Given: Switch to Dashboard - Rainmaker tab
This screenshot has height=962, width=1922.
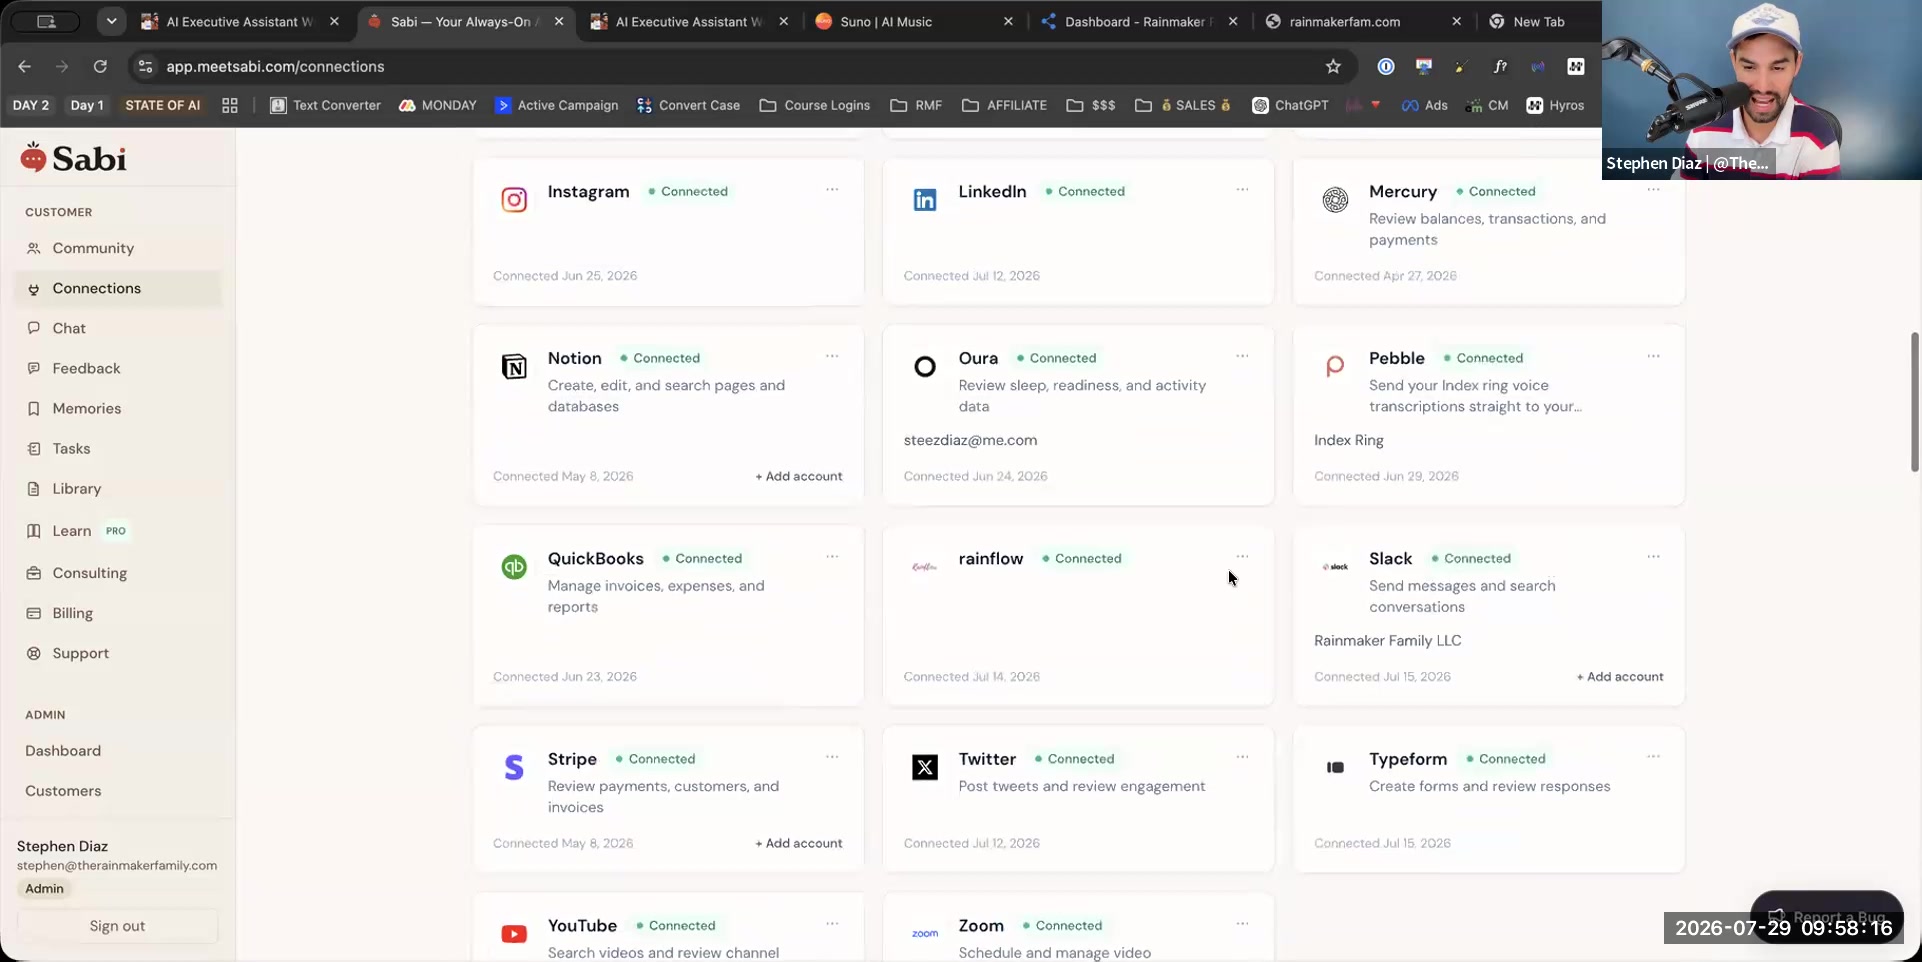Looking at the screenshot, I should click(x=1139, y=21).
